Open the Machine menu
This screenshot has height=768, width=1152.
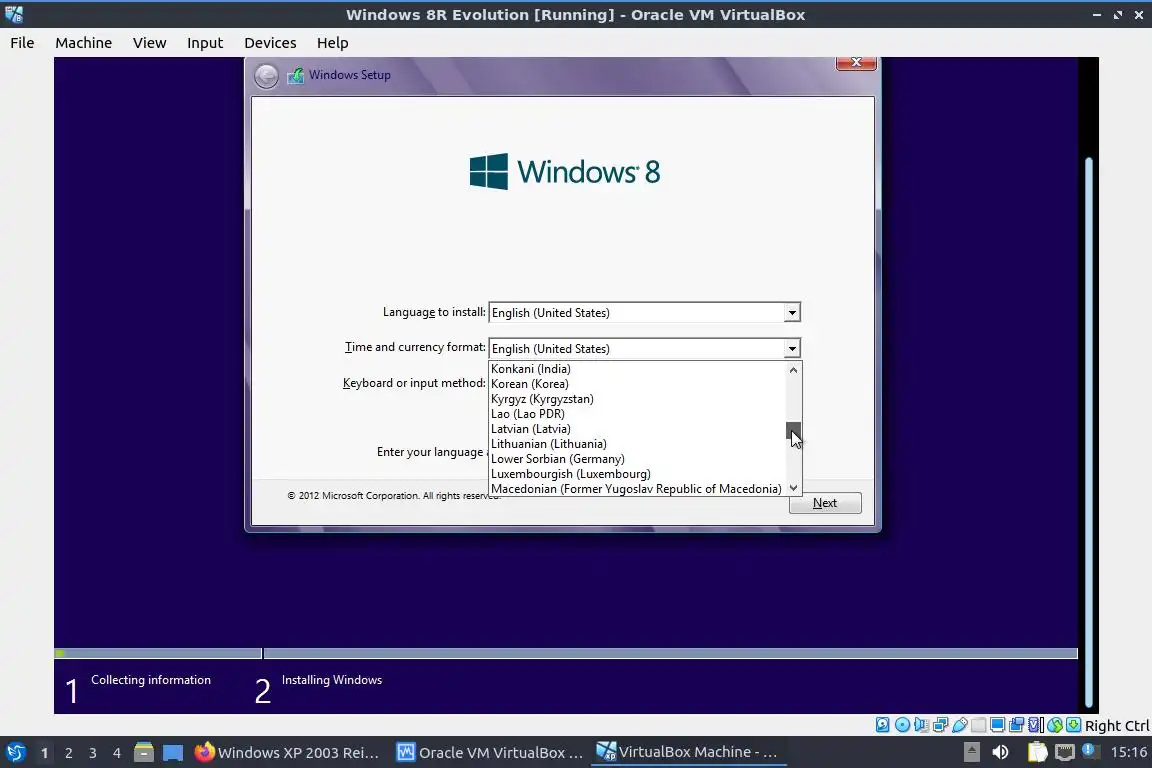click(x=84, y=43)
